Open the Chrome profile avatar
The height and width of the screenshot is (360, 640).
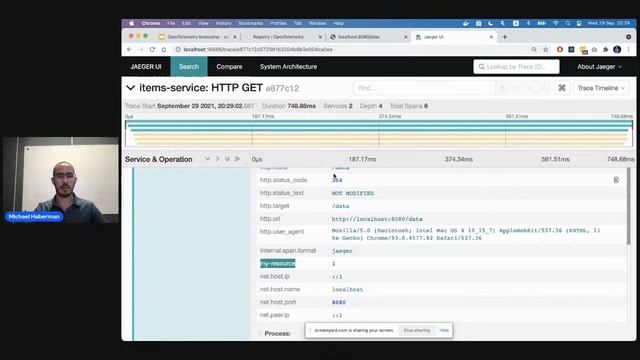pyautogui.click(x=617, y=49)
